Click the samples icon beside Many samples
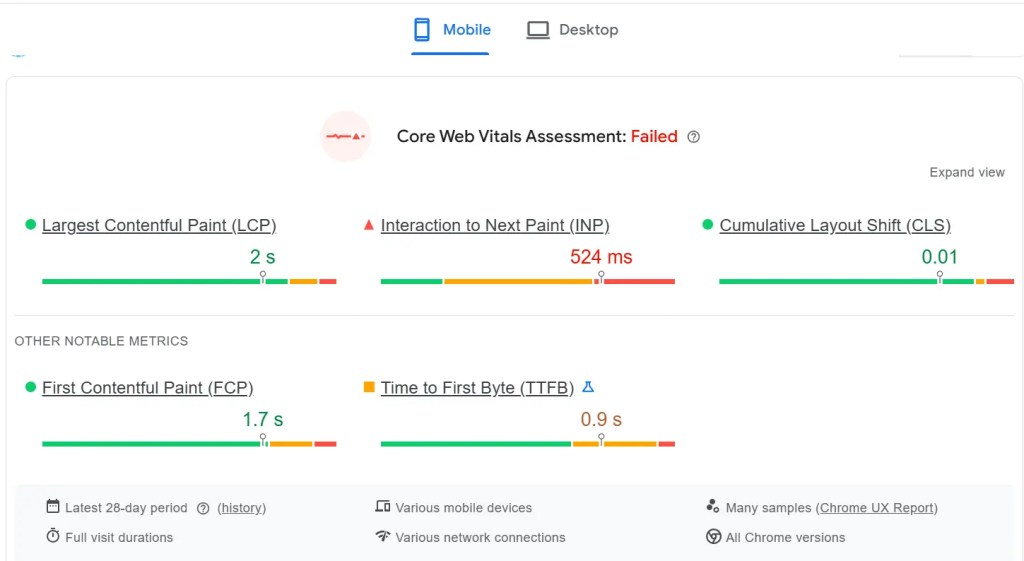Viewport: 1024px width, 561px height. pyautogui.click(x=713, y=507)
